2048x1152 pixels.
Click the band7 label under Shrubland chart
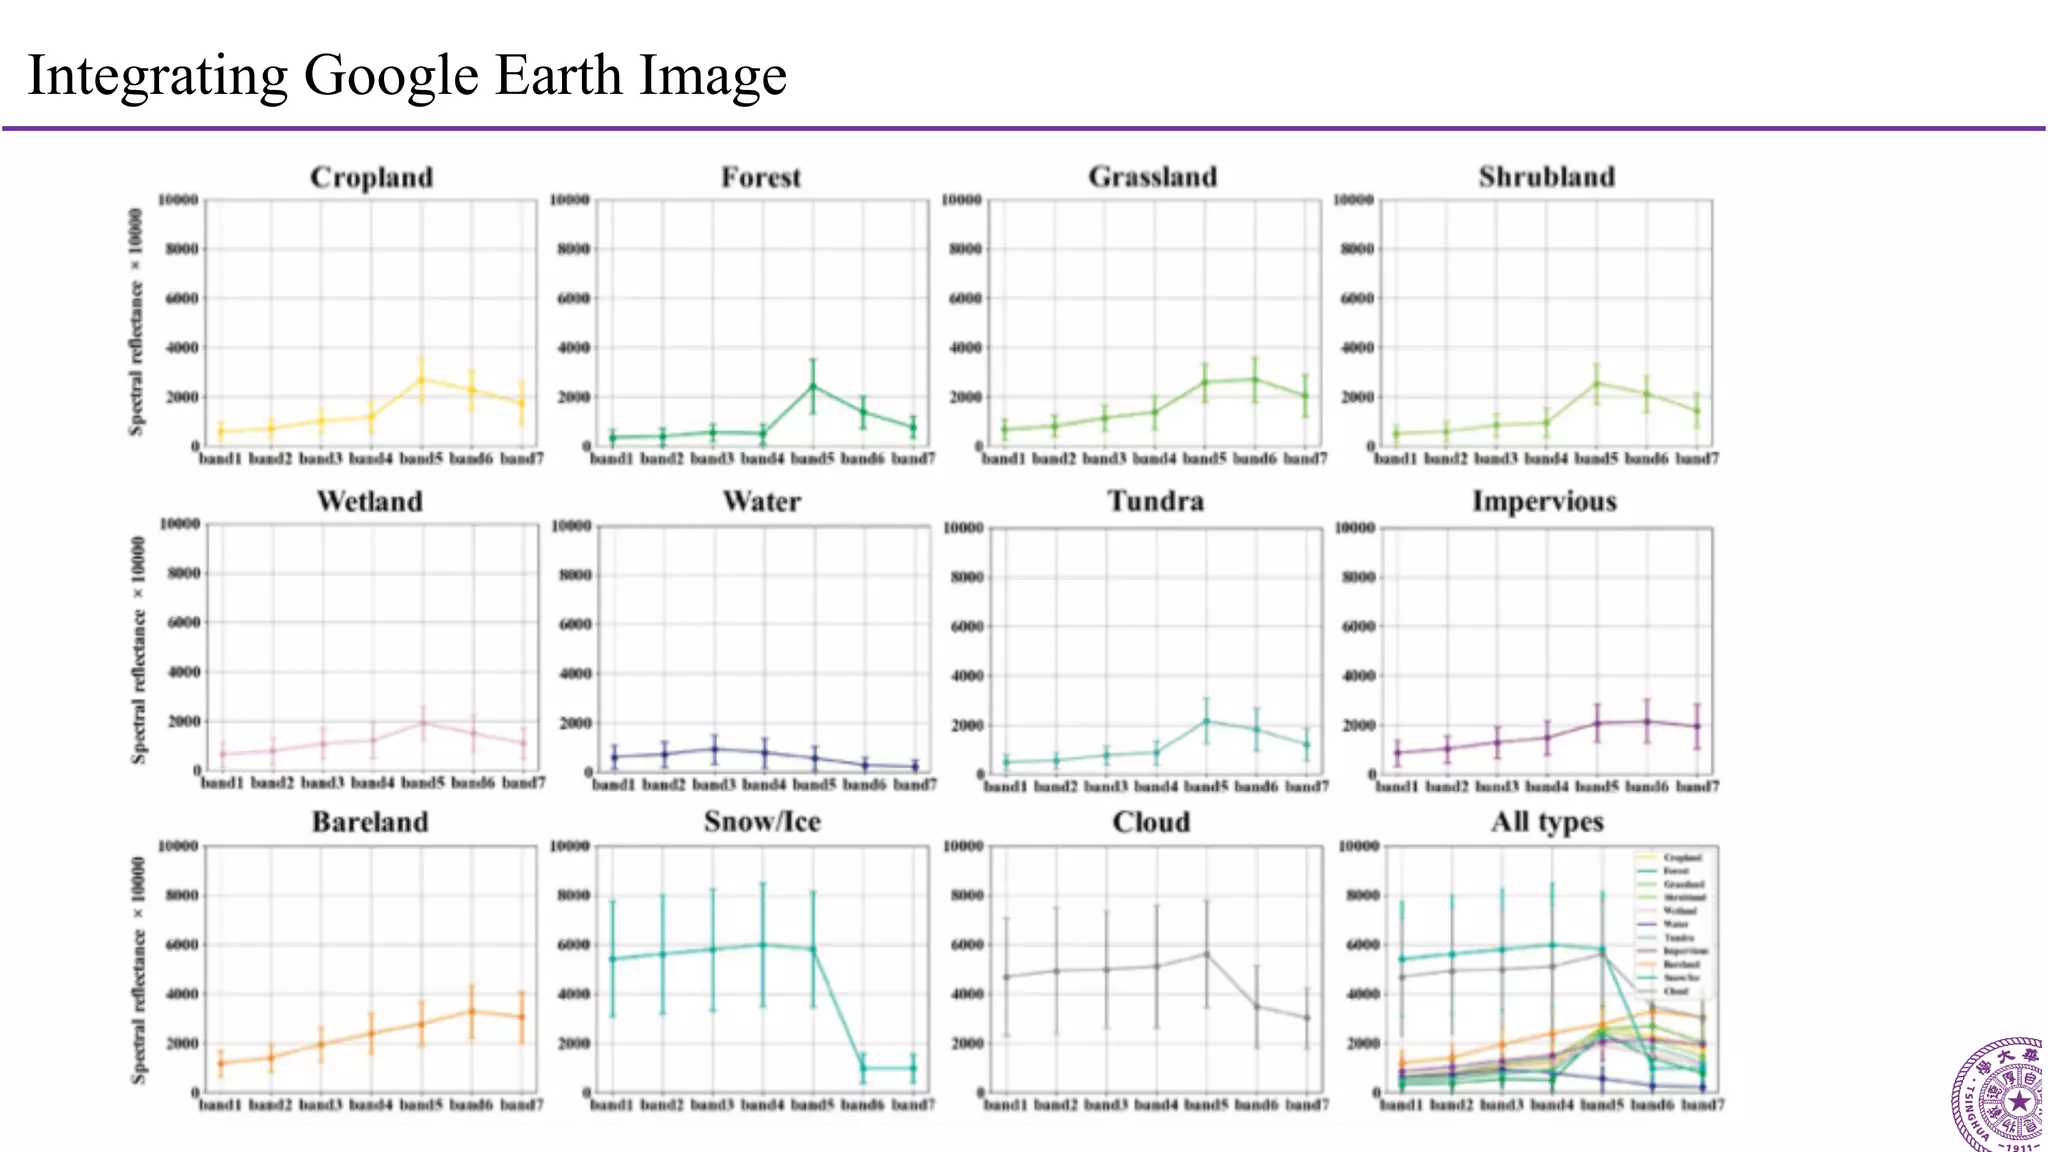(x=1697, y=458)
